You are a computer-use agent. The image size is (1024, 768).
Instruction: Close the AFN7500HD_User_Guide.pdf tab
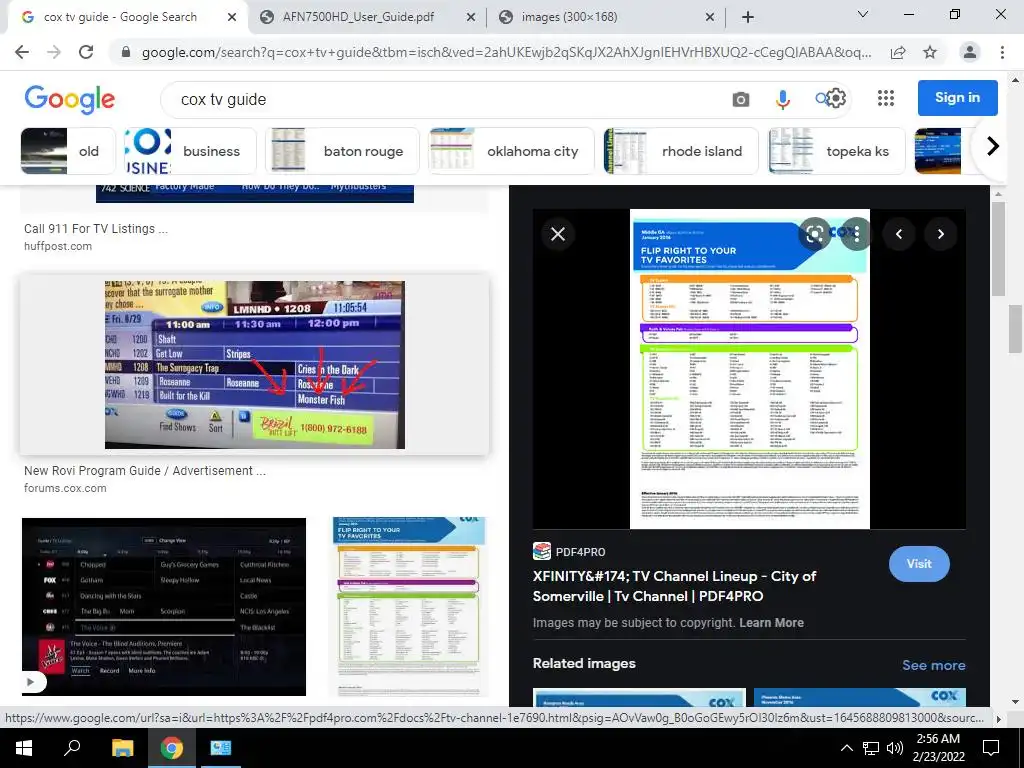point(471,18)
